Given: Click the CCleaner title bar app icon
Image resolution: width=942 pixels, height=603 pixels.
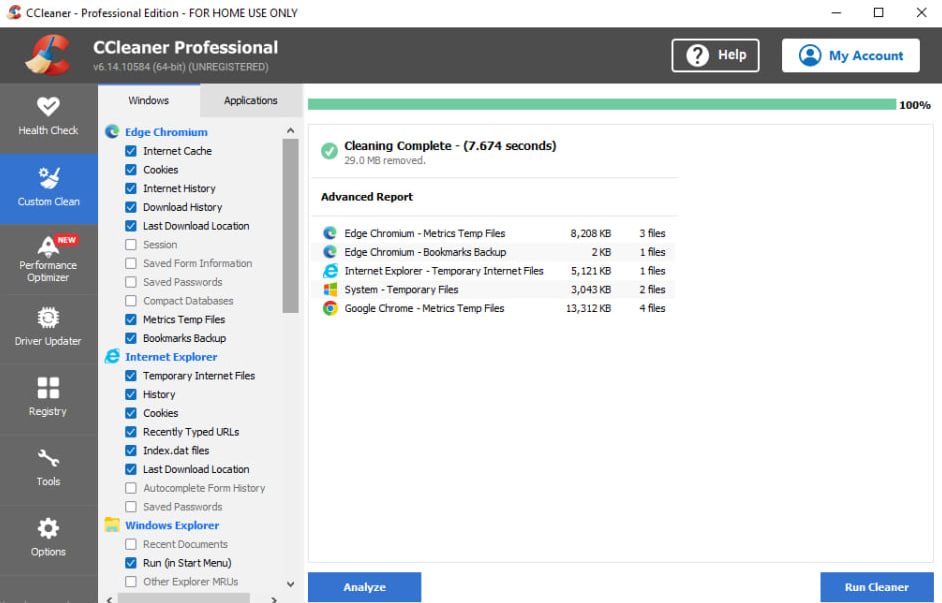Looking at the screenshot, I should pyautogui.click(x=14, y=13).
